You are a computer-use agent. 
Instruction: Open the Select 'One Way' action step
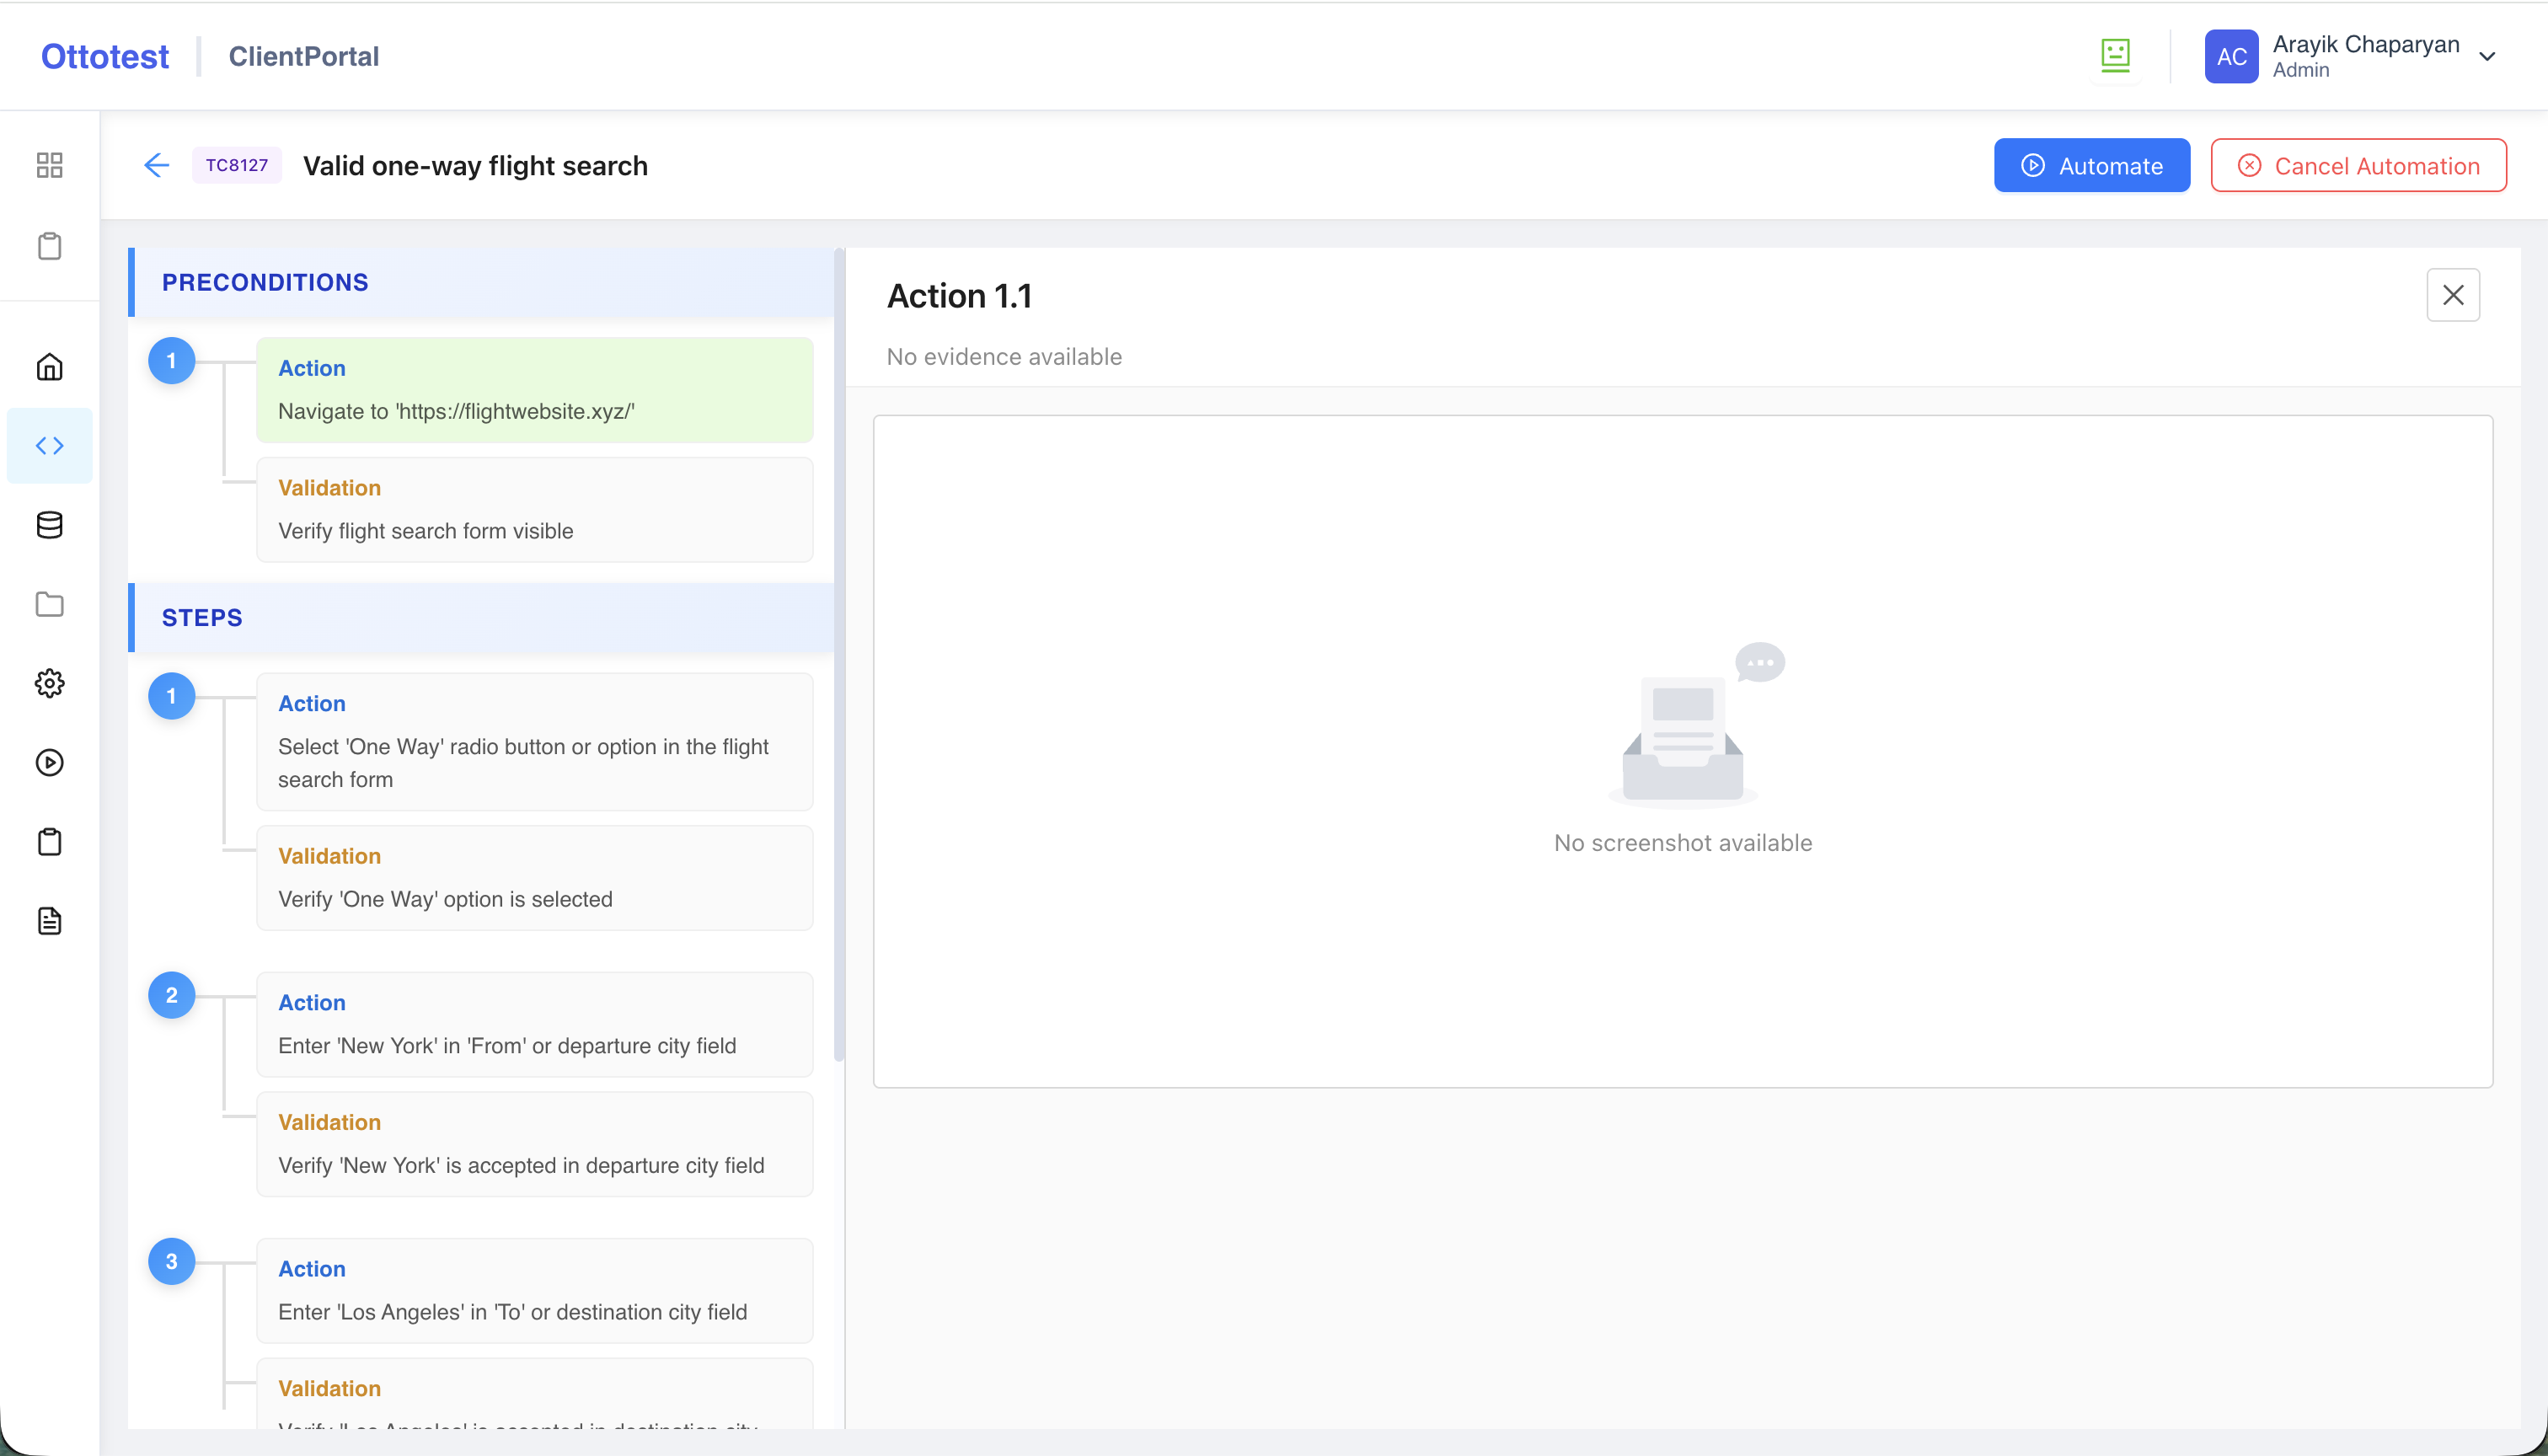pyautogui.click(x=534, y=742)
